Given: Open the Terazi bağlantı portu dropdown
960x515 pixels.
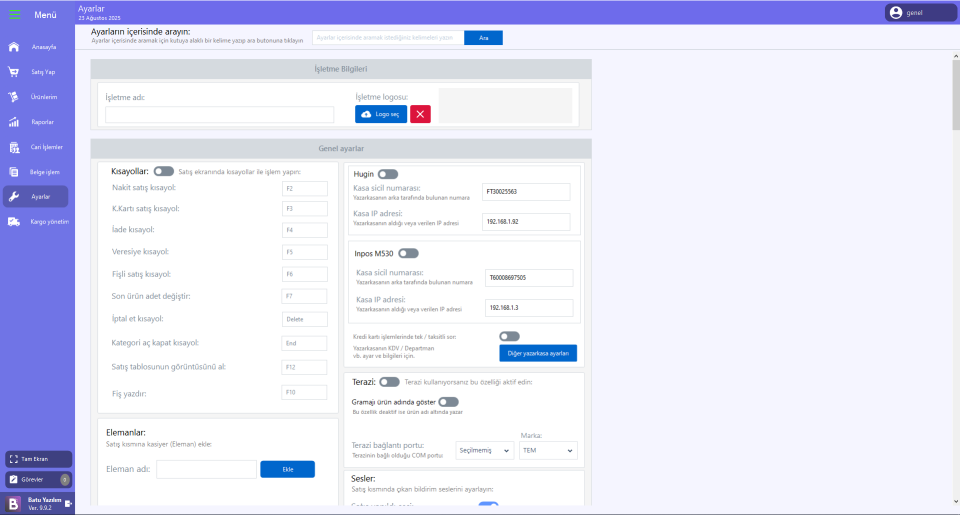Looking at the screenshot, I should [x=484, y=451].
